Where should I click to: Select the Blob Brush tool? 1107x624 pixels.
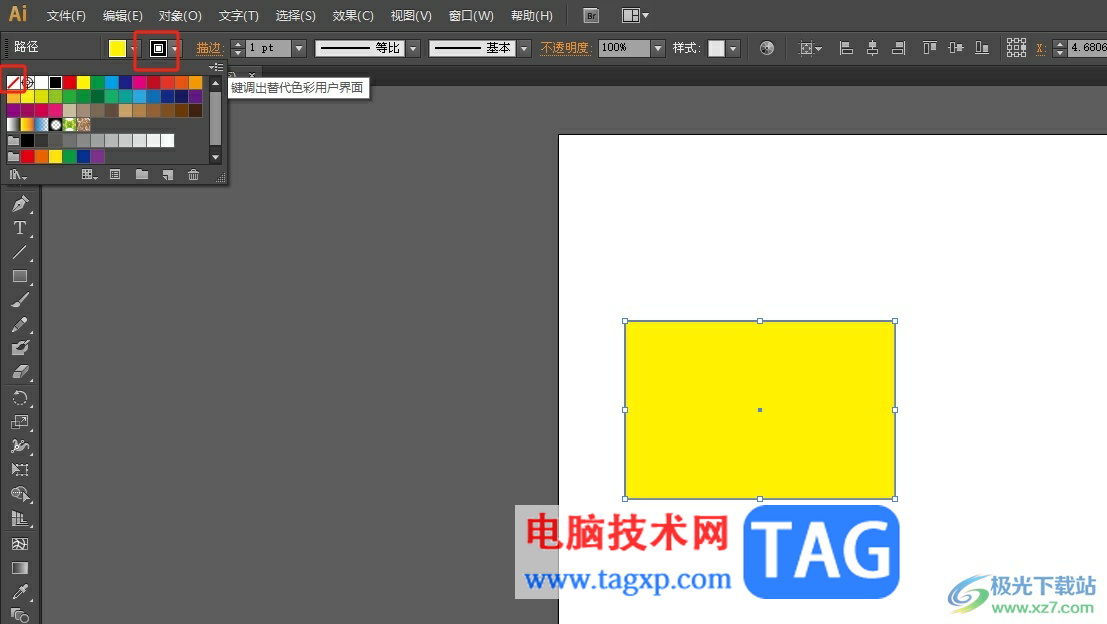(x=20, y=348)
